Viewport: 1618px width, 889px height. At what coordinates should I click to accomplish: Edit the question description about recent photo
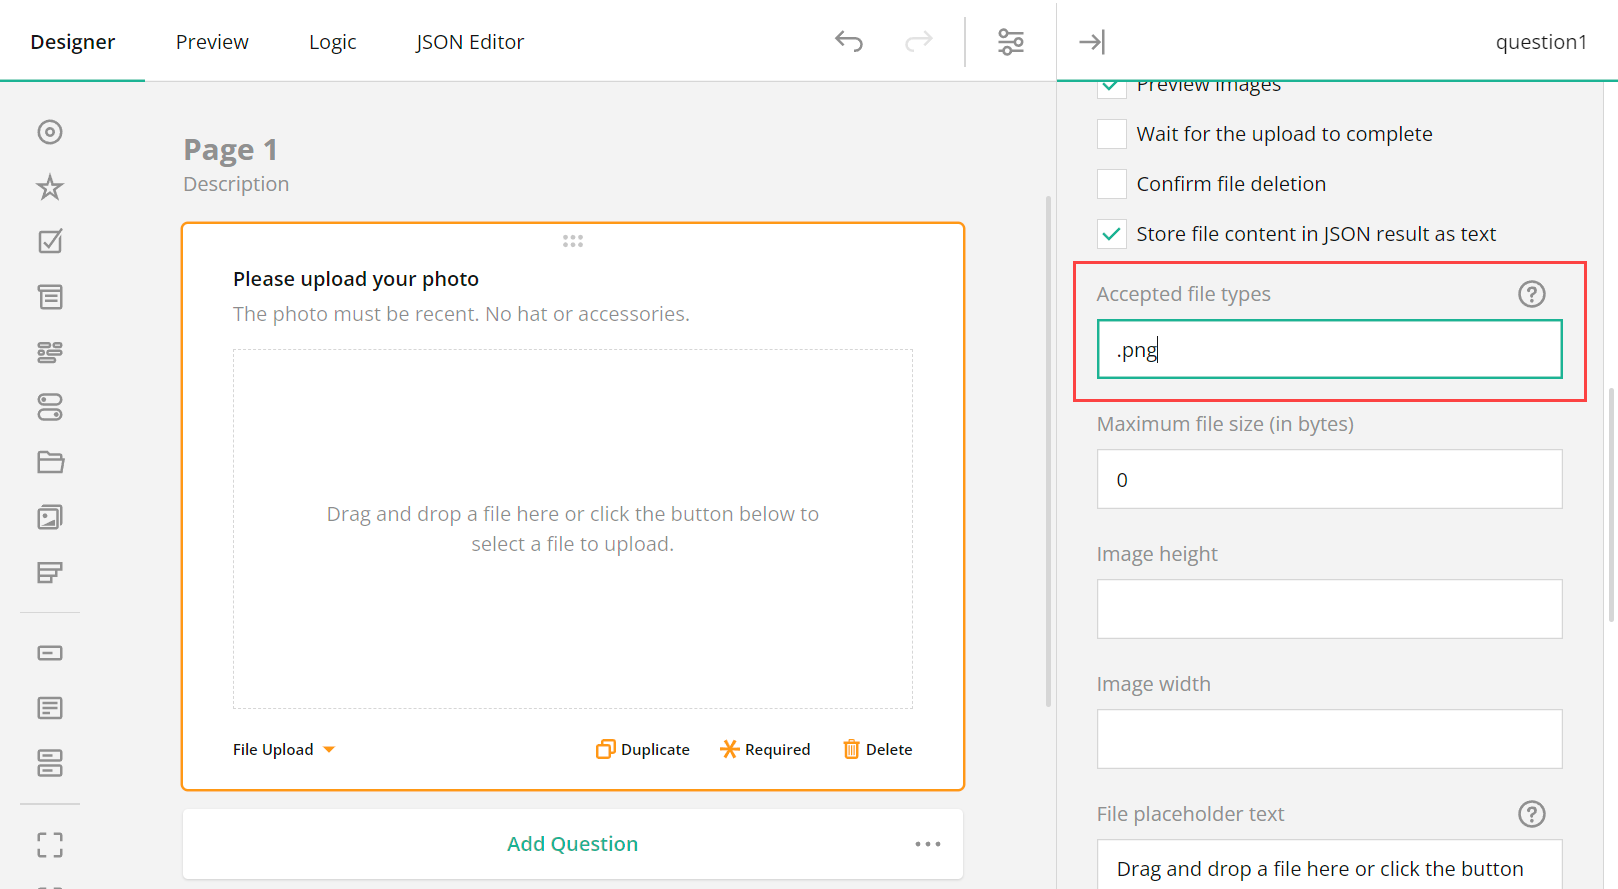[461, 314]
